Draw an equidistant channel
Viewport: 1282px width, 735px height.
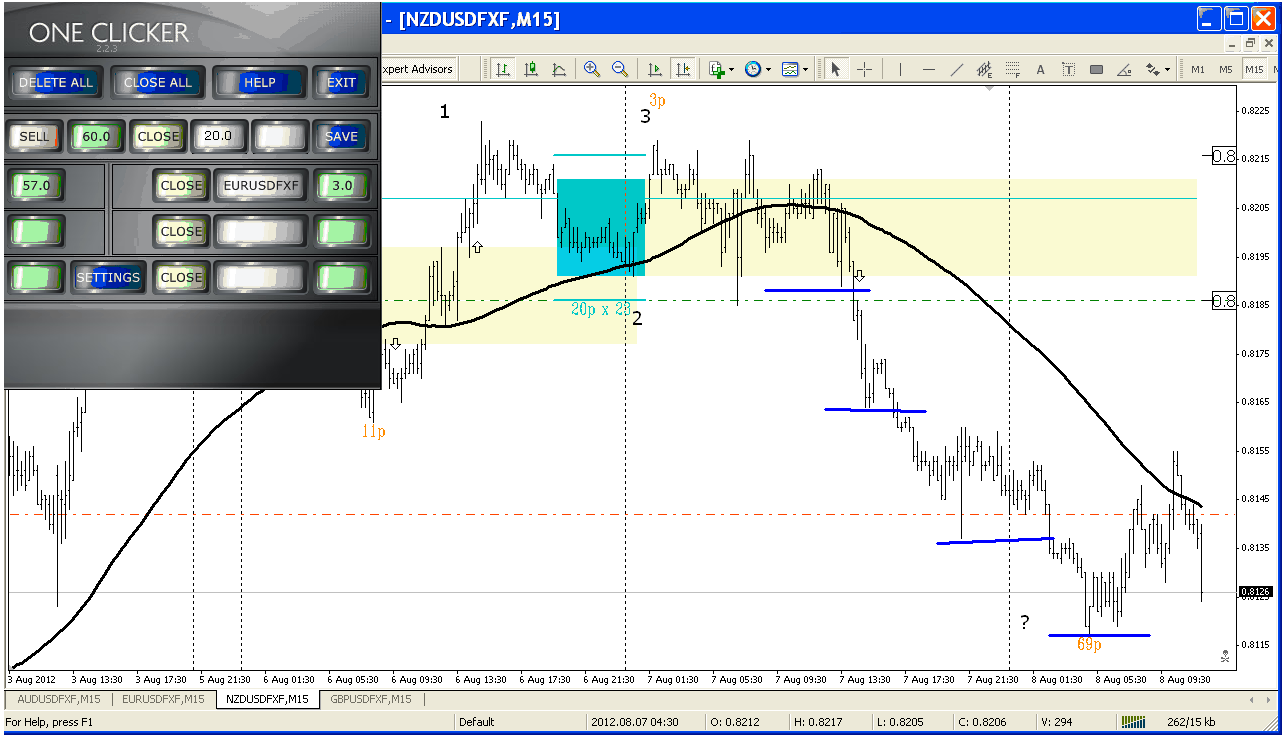pos(985,69)
